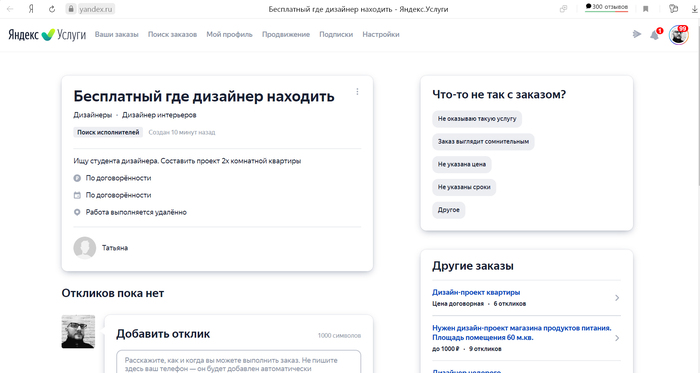Open the three-dot order options menu
The height and width of the screenshot is (373, 700).
click(357, 91)
